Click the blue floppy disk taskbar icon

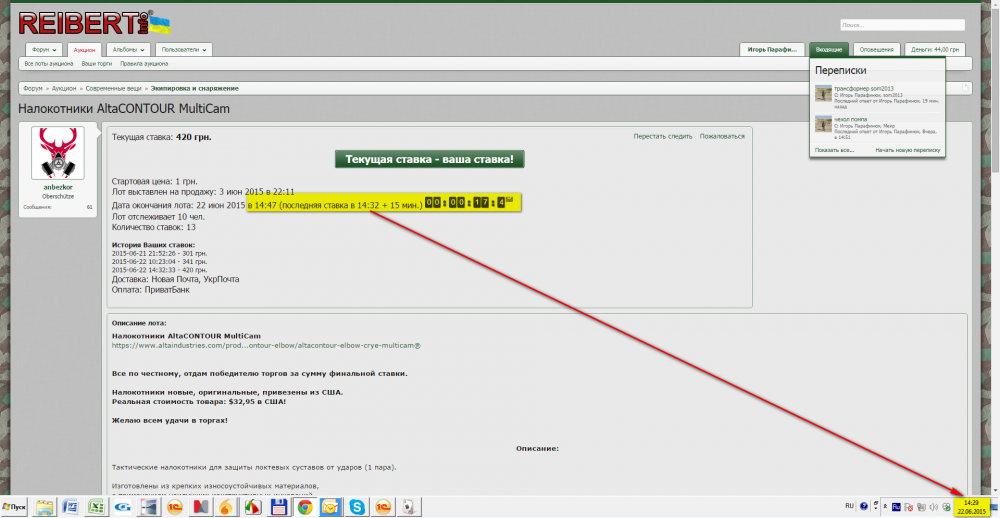click(x=279, y=507)
